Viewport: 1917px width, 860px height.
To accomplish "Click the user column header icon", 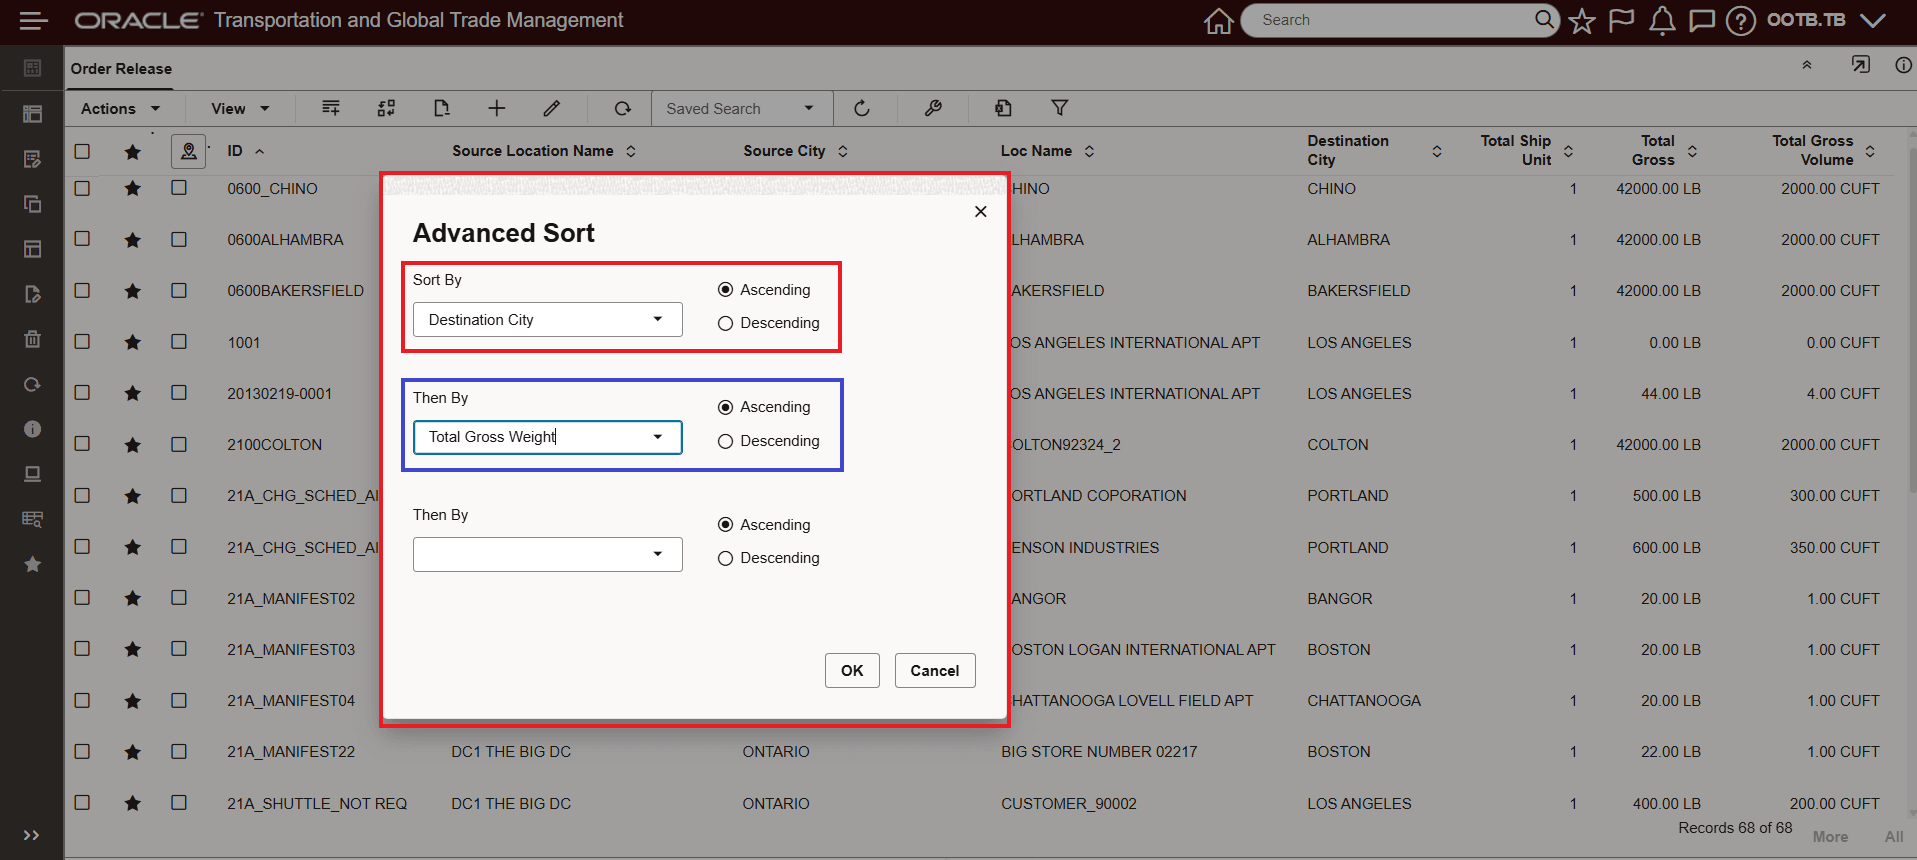I will click(x=189, y=151).
